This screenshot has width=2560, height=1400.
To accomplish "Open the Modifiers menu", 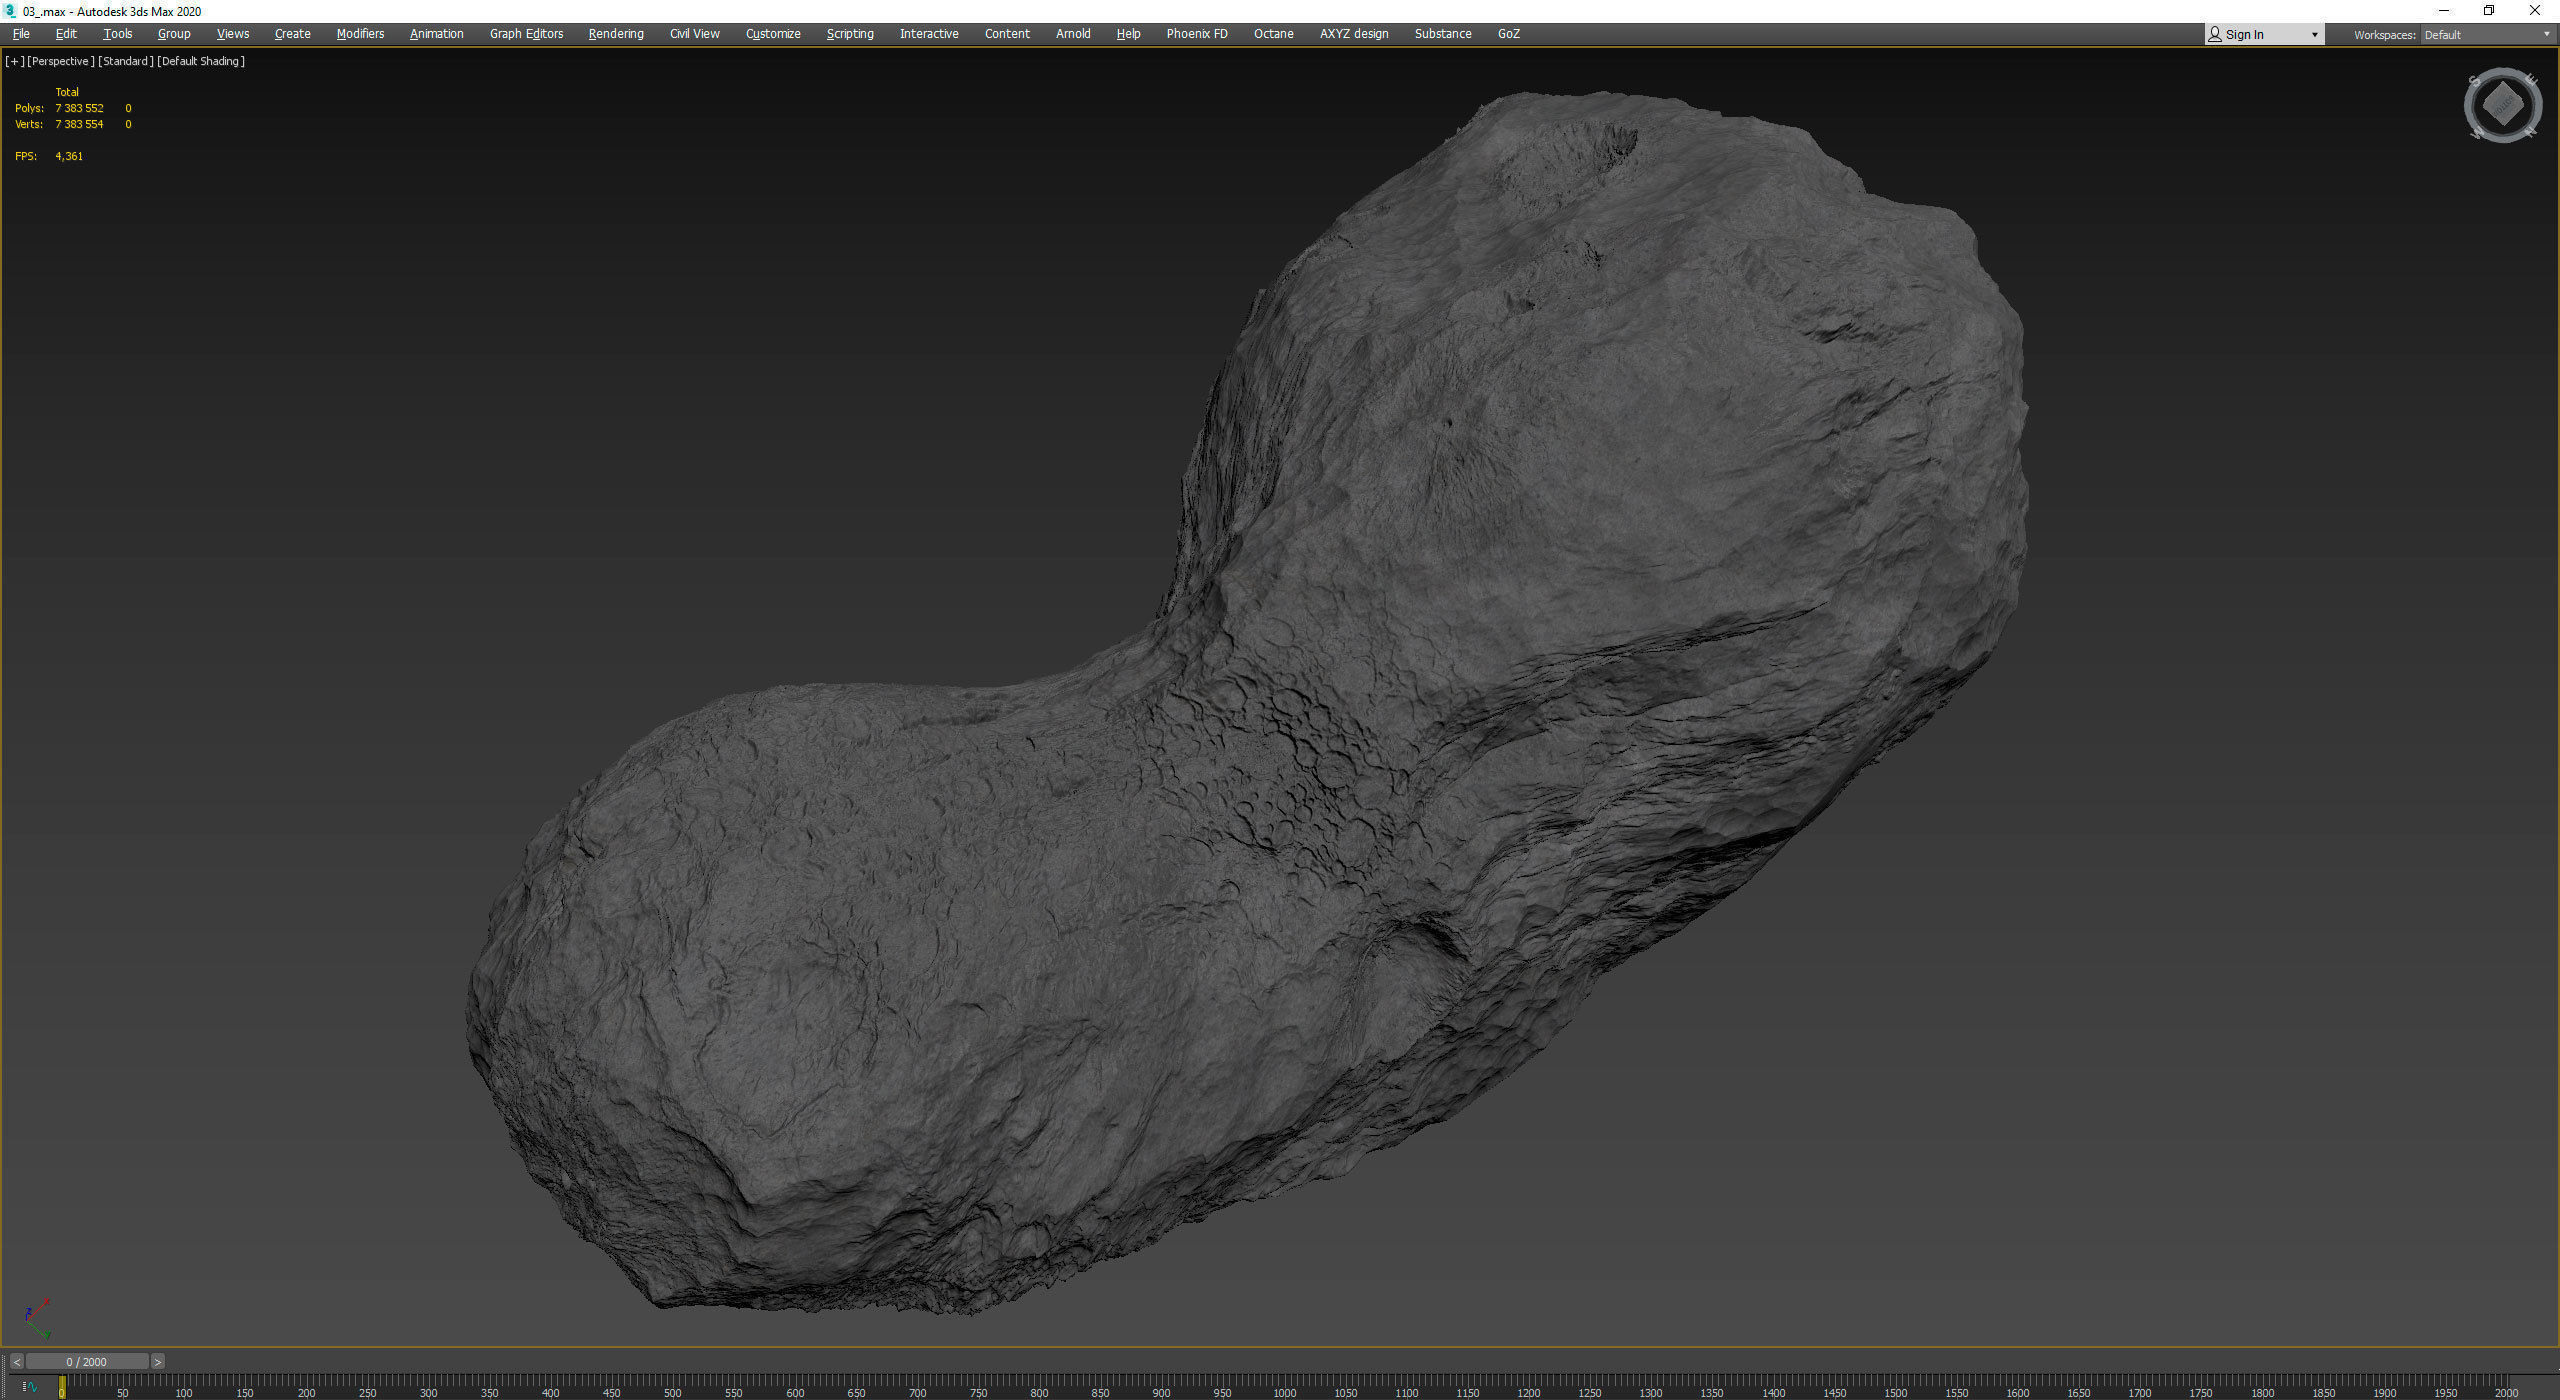I will coord(360,34).
